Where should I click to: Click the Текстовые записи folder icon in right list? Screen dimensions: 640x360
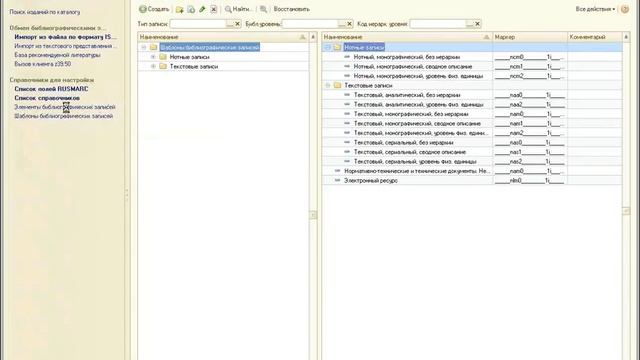click(x=337, y=85)
